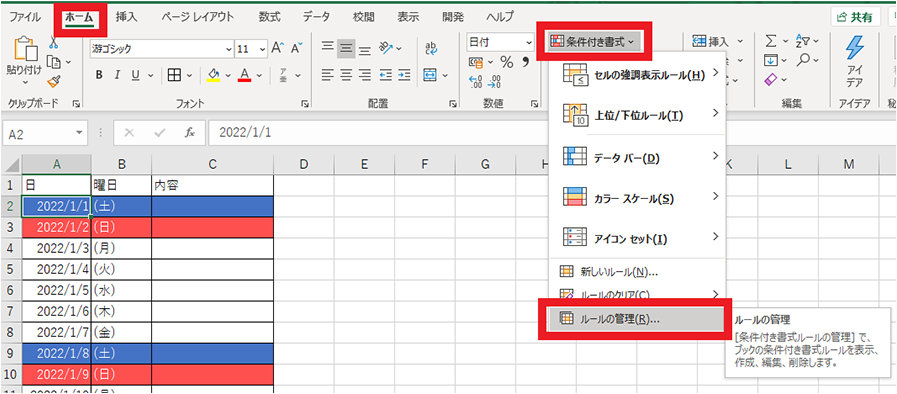Click the Wrap Text icon
The width and height of the screenshot is (897, 394).
pos(431,49)
